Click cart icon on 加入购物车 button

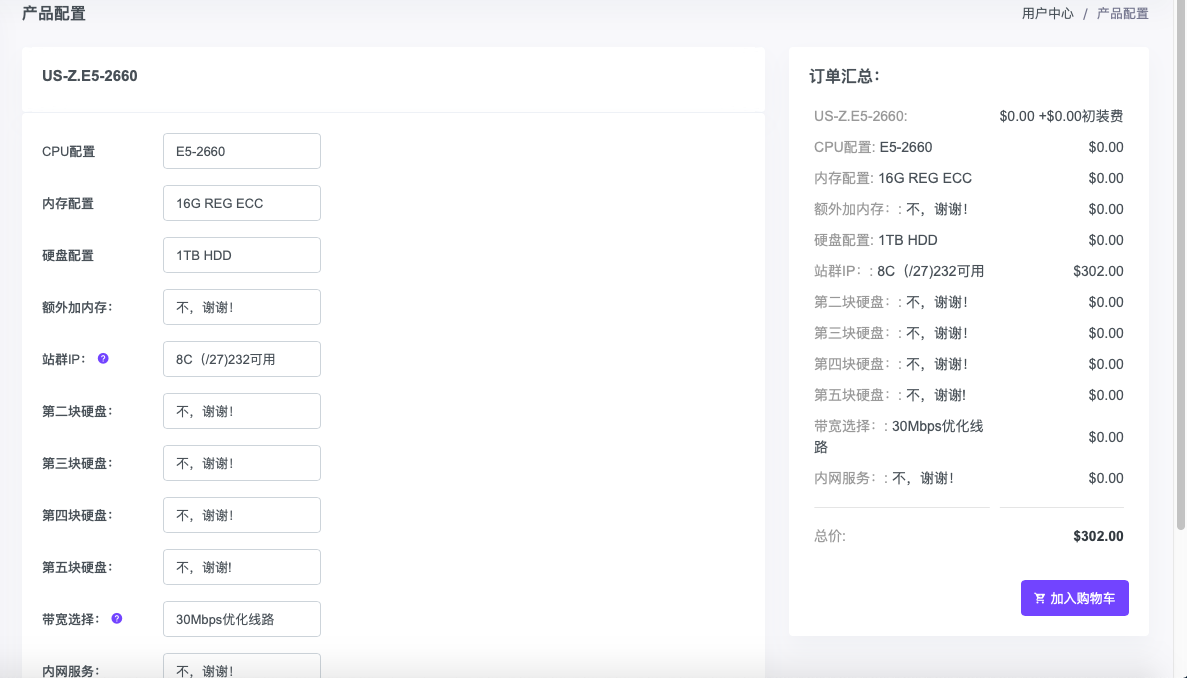pyautogui.click(x=1040, y=598)
